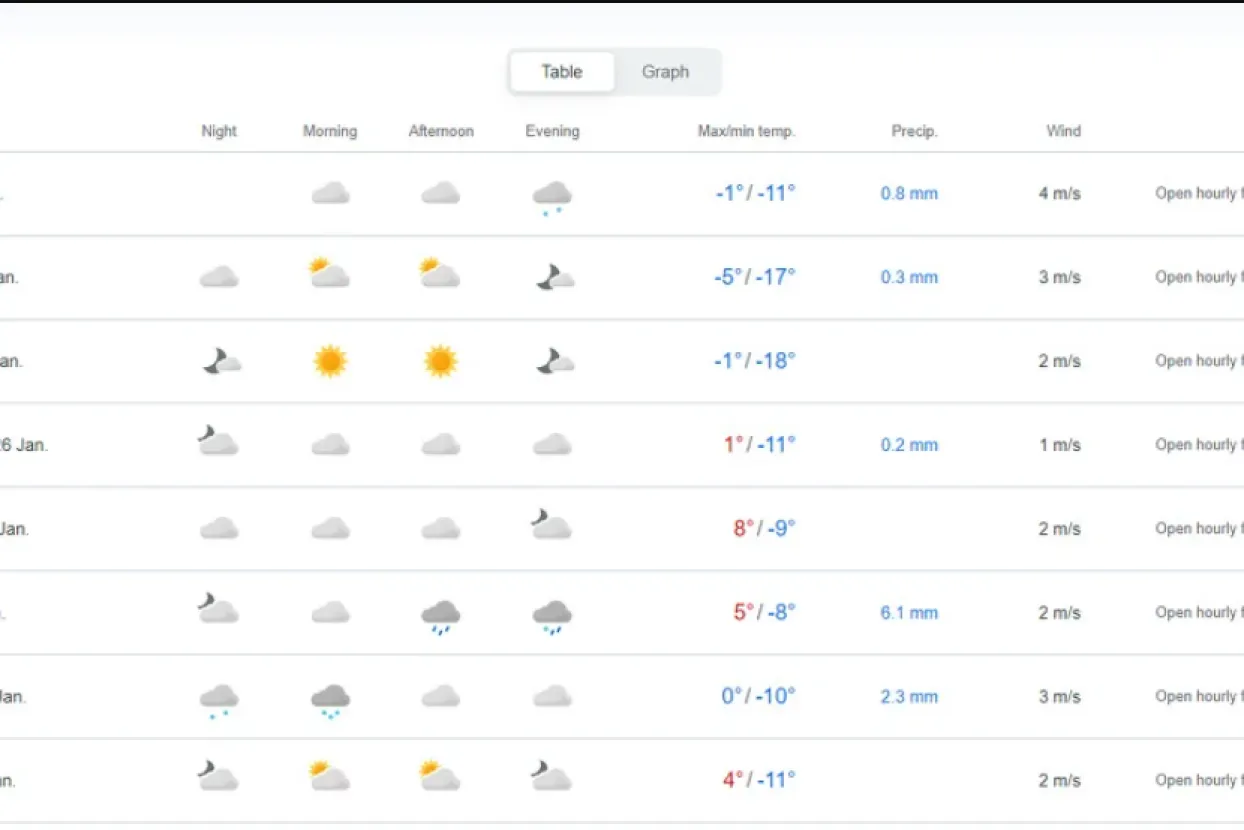The width and height of the screenshot is (1244, 830).
Task: Click the sunny Morning icon in the -1°/-18° row
Action: pyautogui.click(x=330, y=361)
